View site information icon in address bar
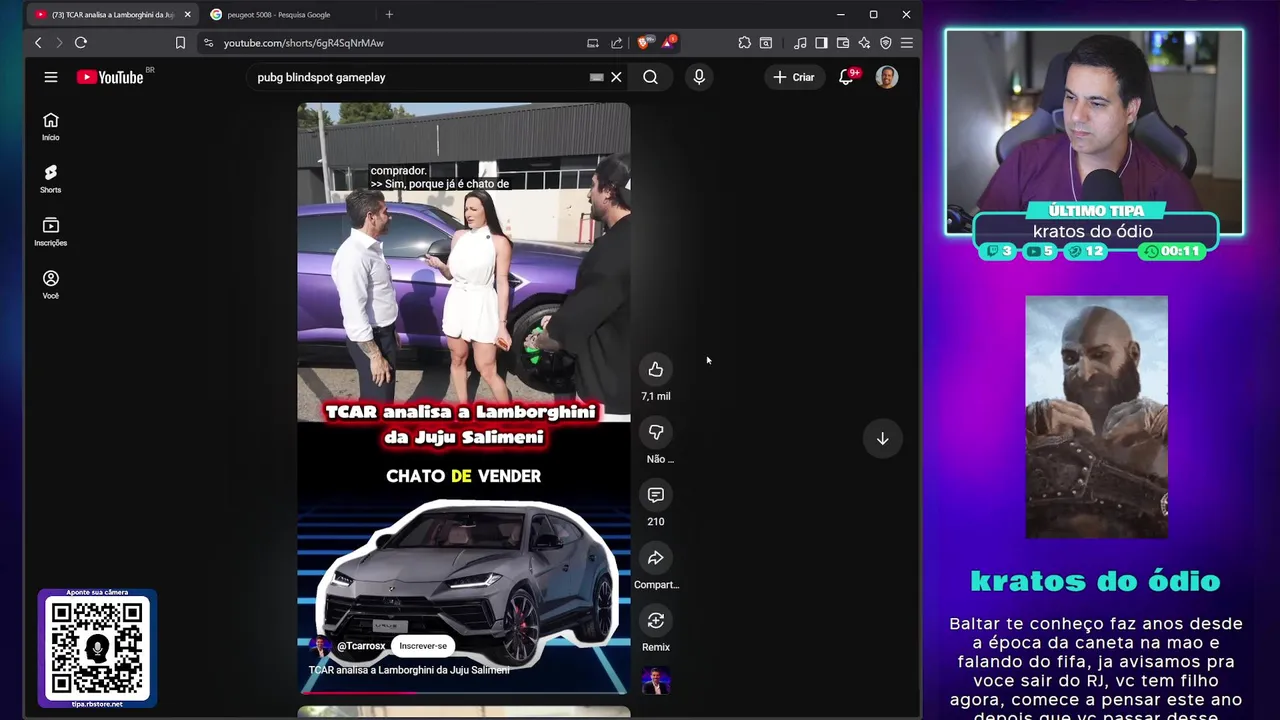The width and height of the screenshot is (1280, 720). click(208, 43)
